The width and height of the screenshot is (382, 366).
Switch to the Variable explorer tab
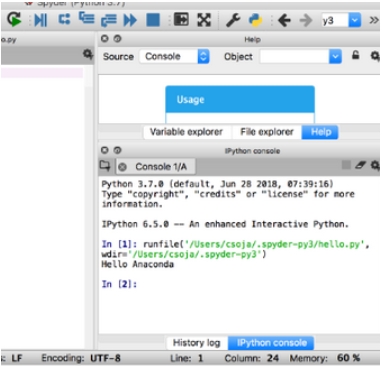(186, 132)
